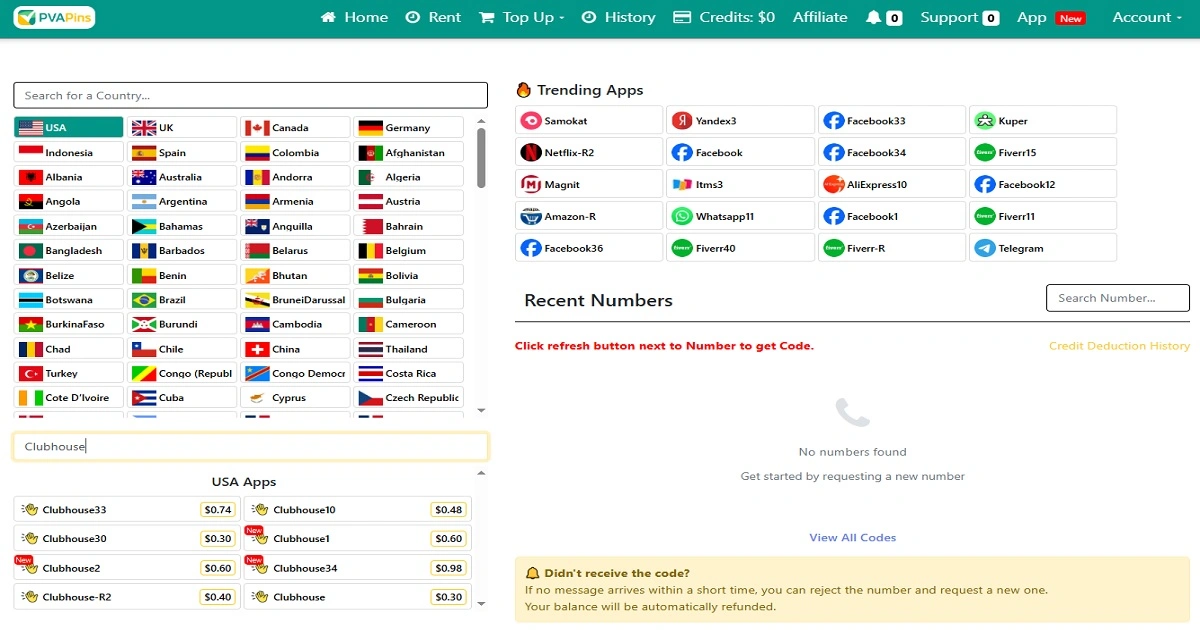Pick Turkey in the country list
This screenshot has width=1200, height=630.
tap(68, 373)
